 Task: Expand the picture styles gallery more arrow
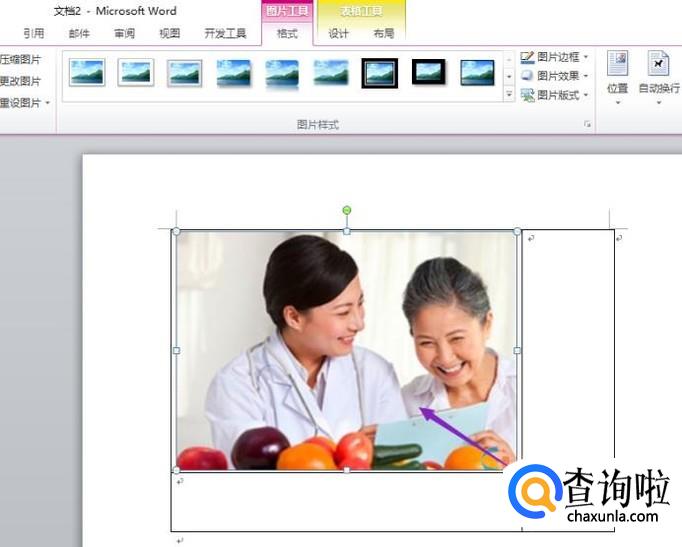tap(509, 94)
